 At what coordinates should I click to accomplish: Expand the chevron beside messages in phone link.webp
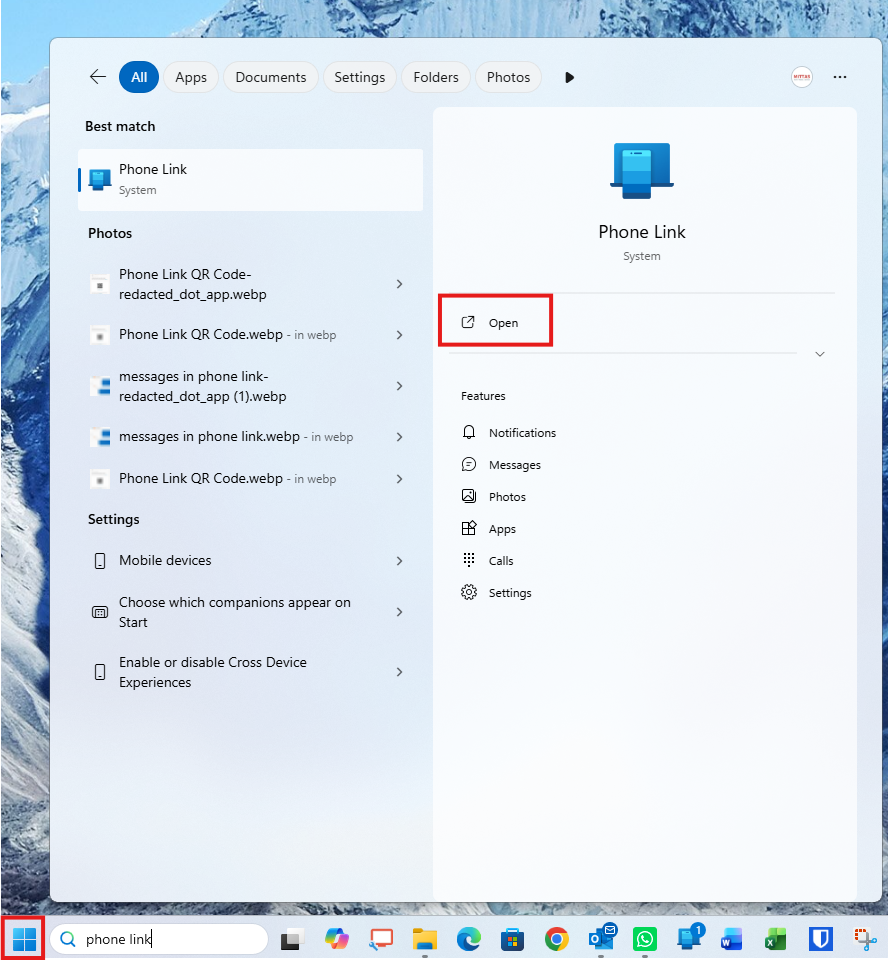click(x=400, y=437)
